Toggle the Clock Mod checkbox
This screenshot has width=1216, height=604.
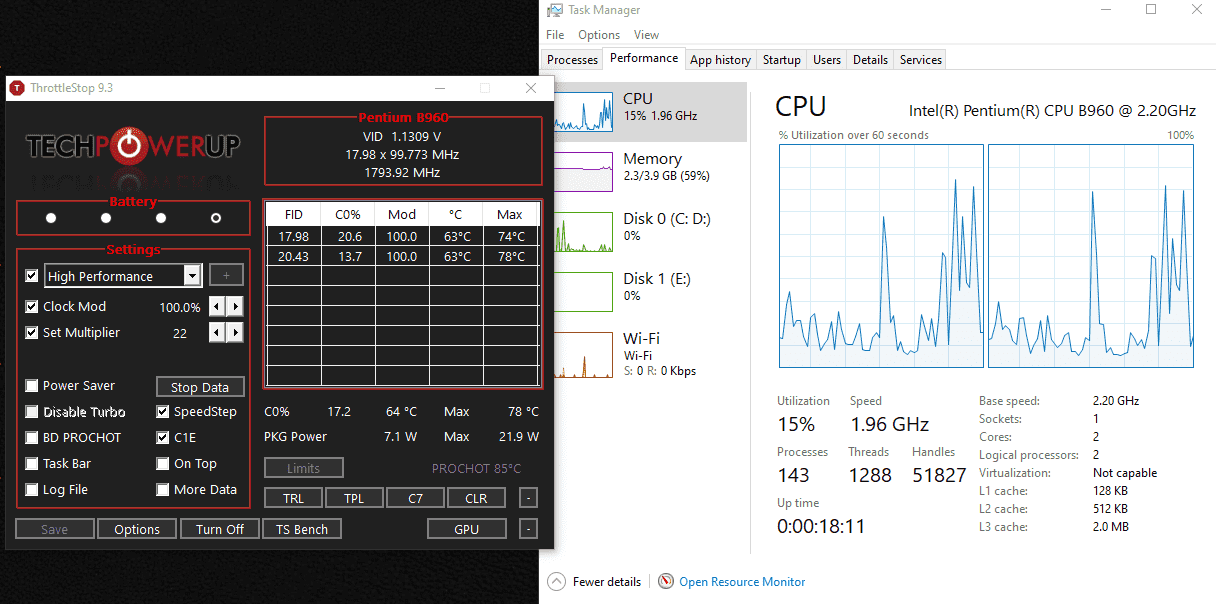32,307
